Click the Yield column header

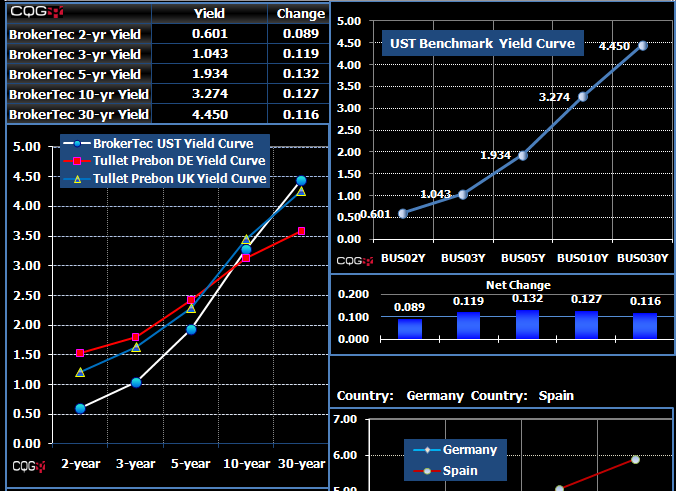(x=209, y=13)
